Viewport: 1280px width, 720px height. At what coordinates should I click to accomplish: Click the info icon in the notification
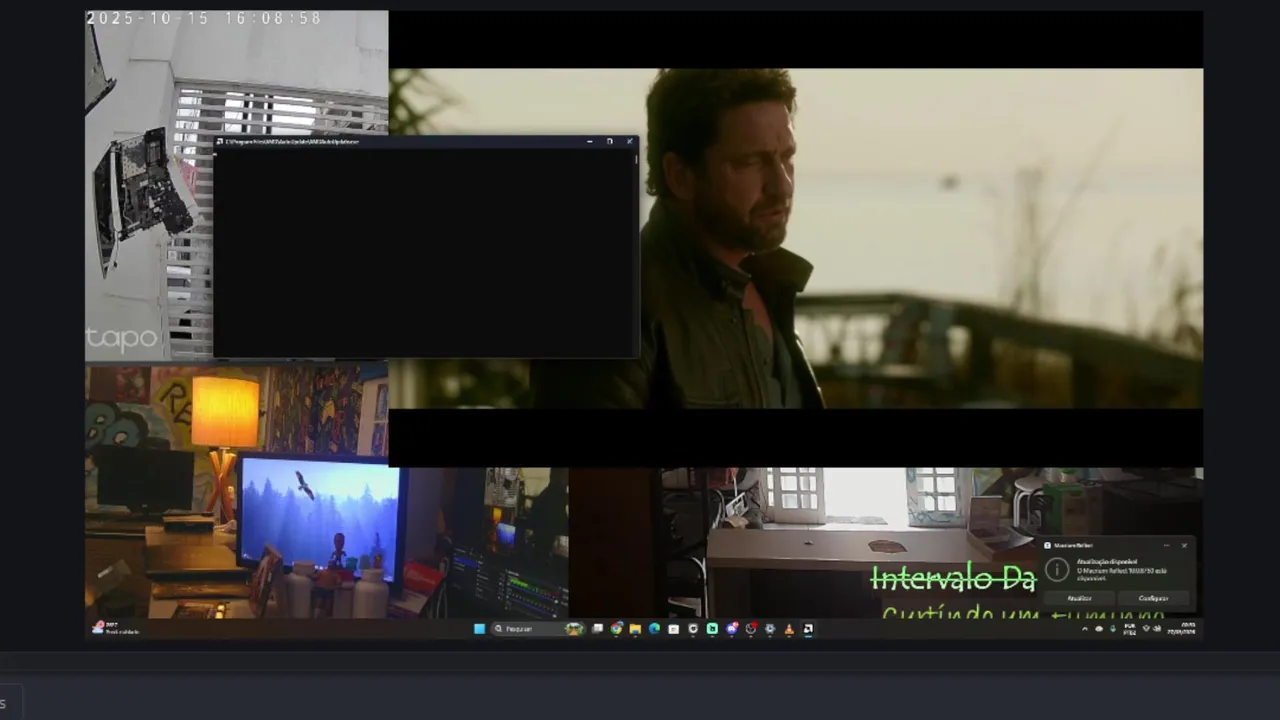pyautogui.click(x=1057, y=569)
